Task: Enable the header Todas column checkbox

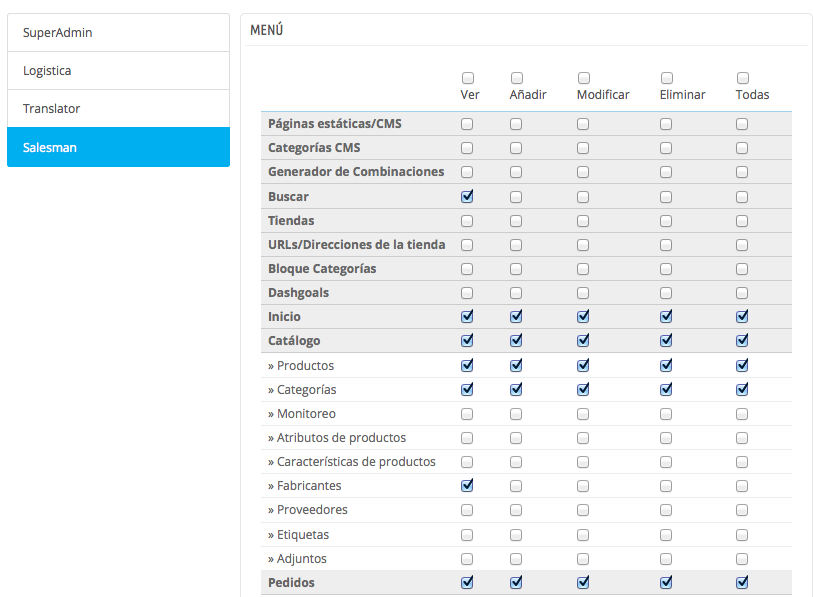Action: pyautogui.click(x=743, y=78)
